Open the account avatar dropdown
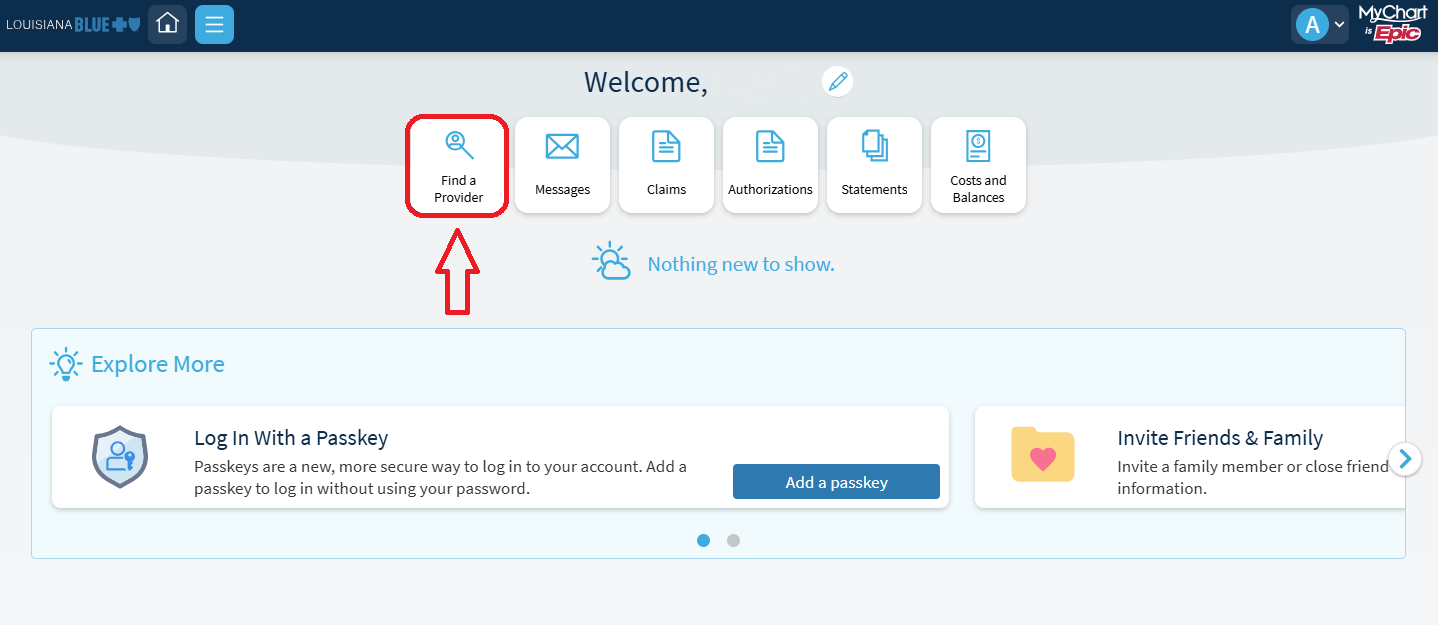1438x625 pixels. click(1318, 23)
